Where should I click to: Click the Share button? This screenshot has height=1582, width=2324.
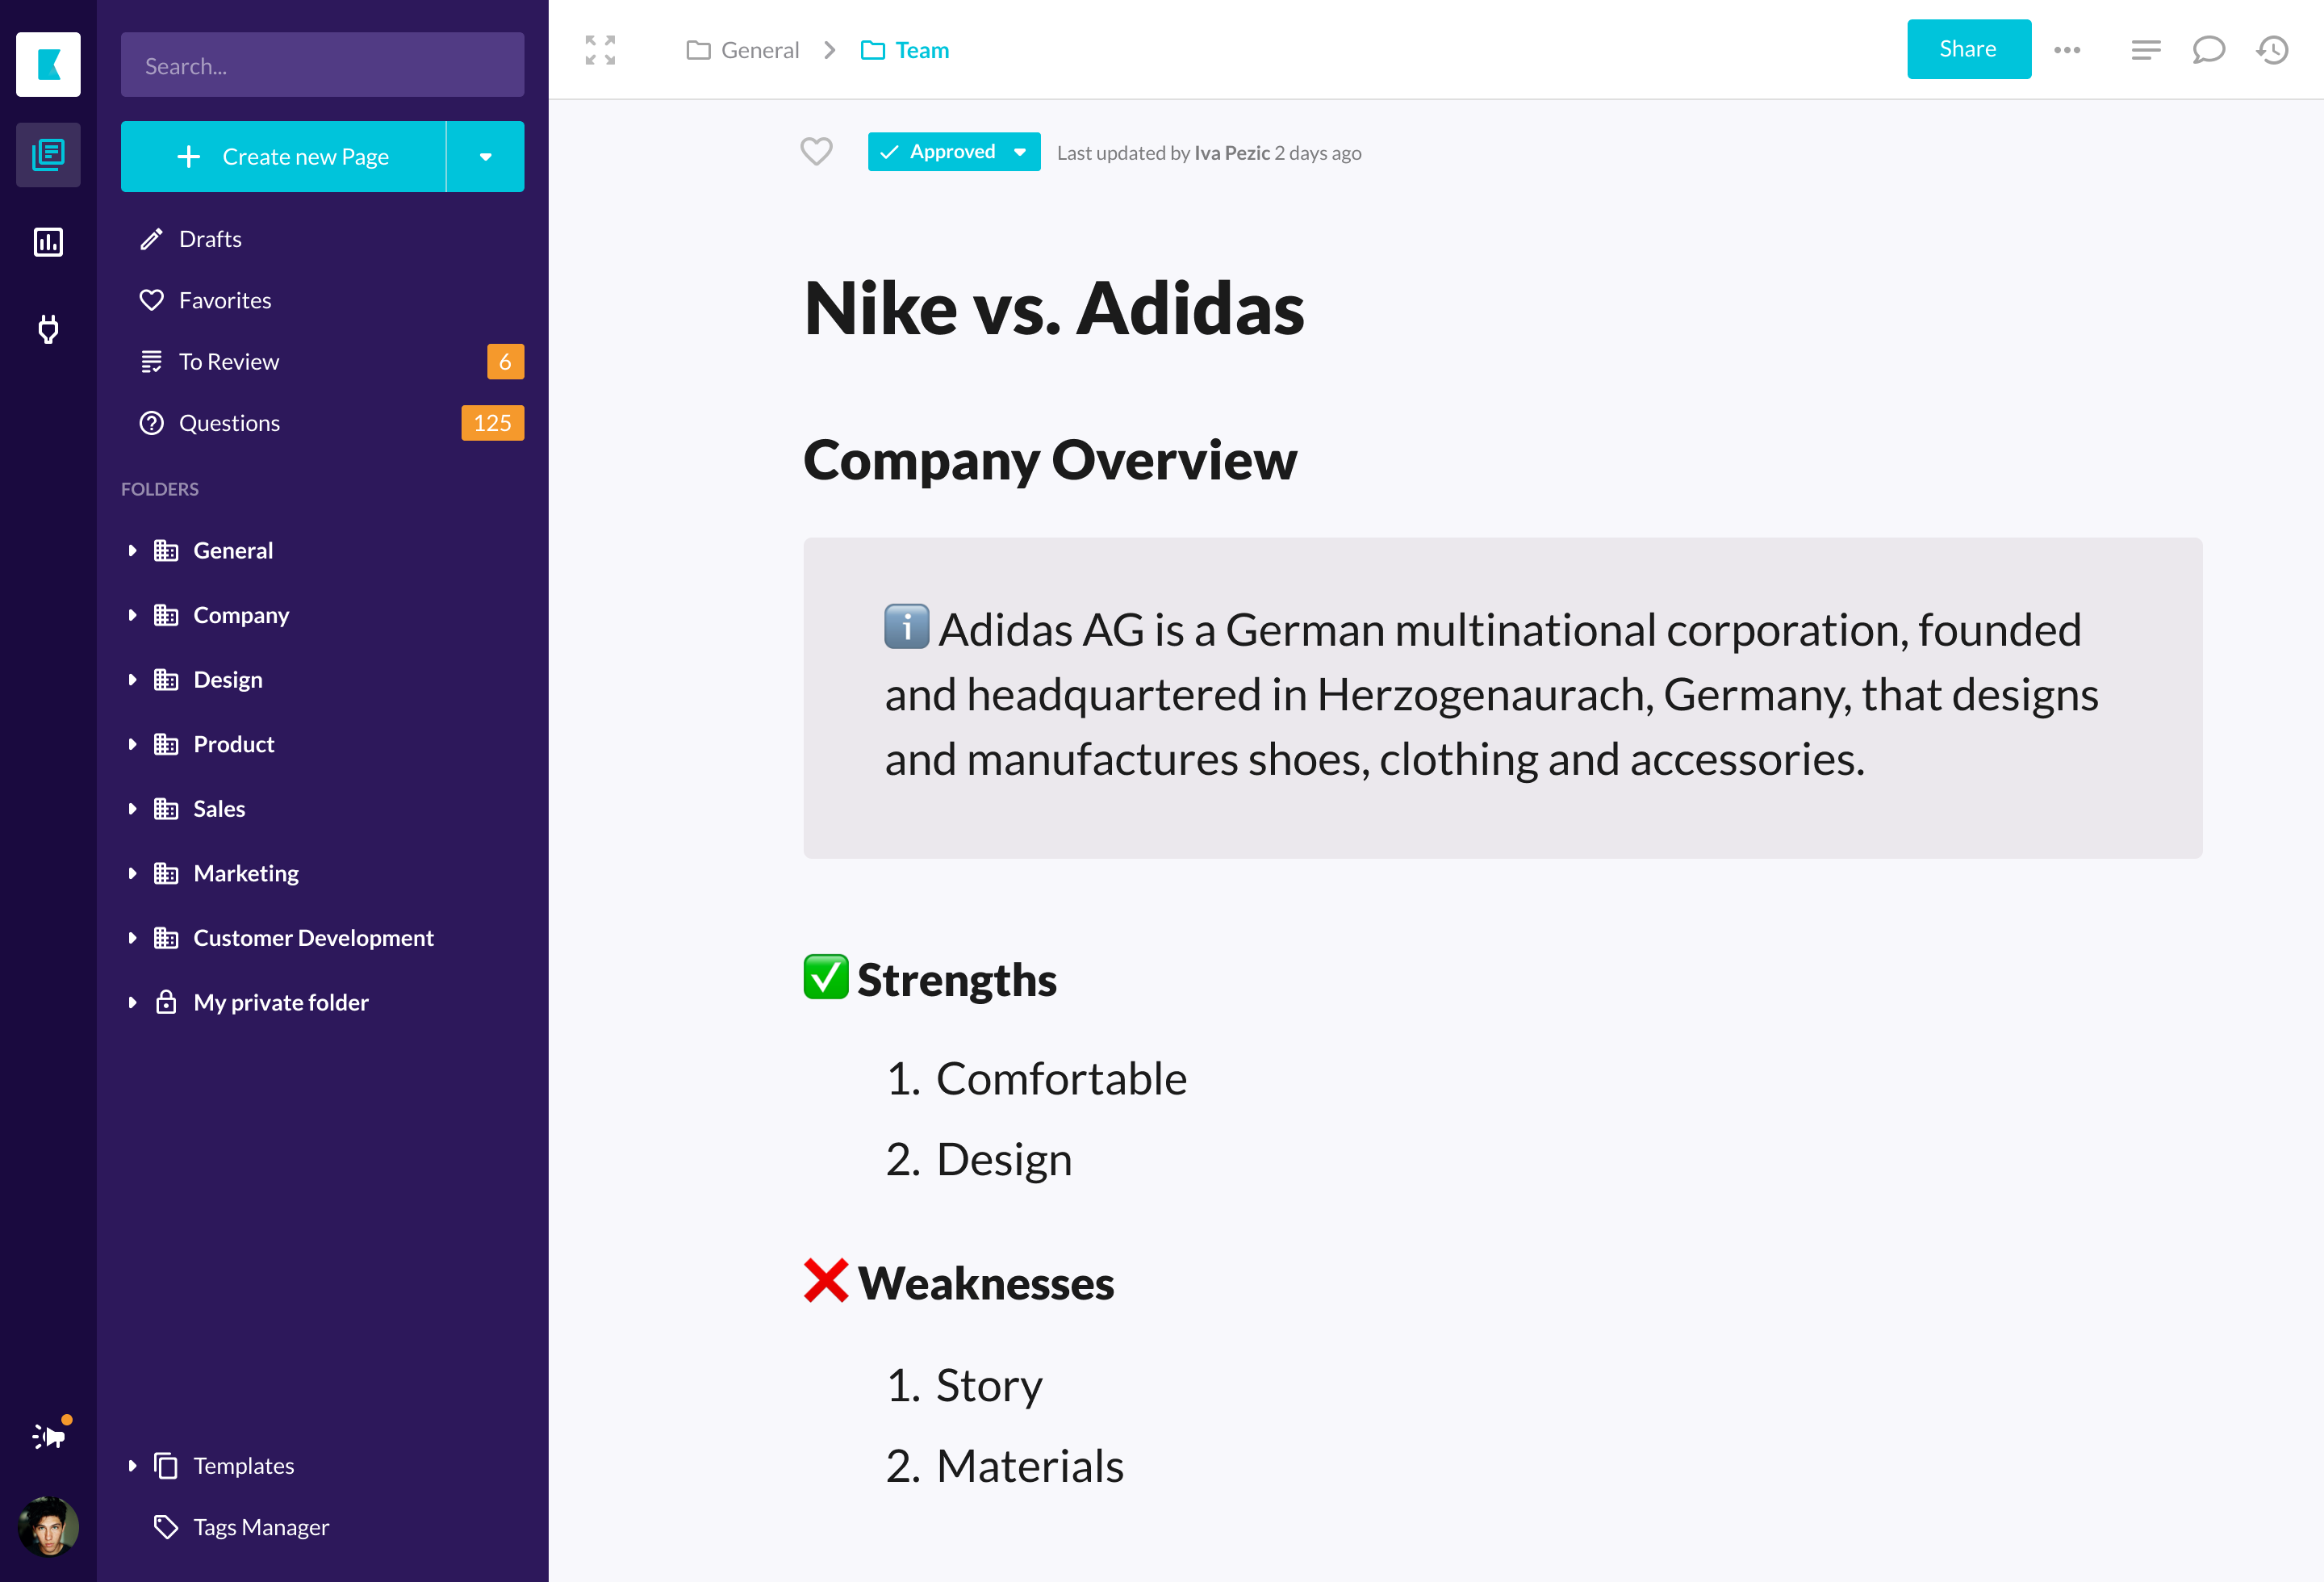(1968, 49)
